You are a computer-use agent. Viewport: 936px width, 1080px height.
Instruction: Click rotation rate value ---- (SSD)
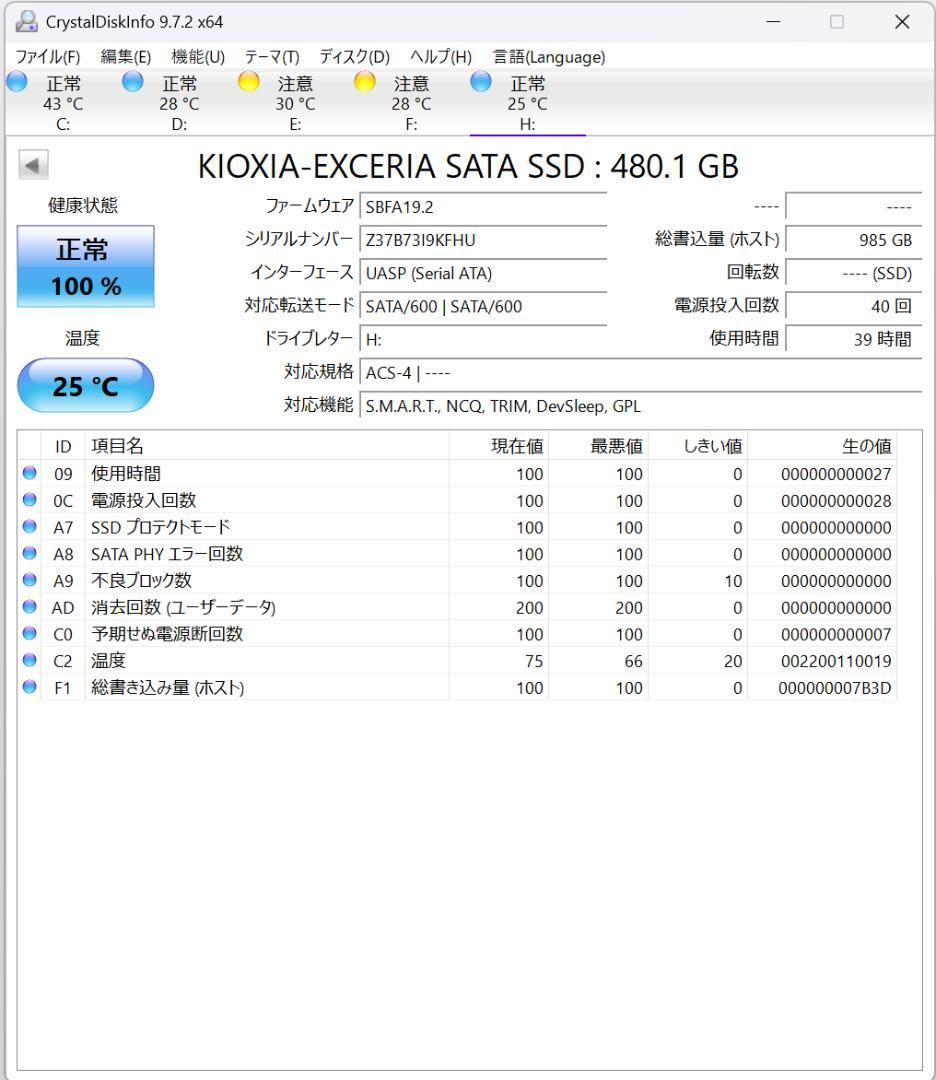click(x=853, y=273)
